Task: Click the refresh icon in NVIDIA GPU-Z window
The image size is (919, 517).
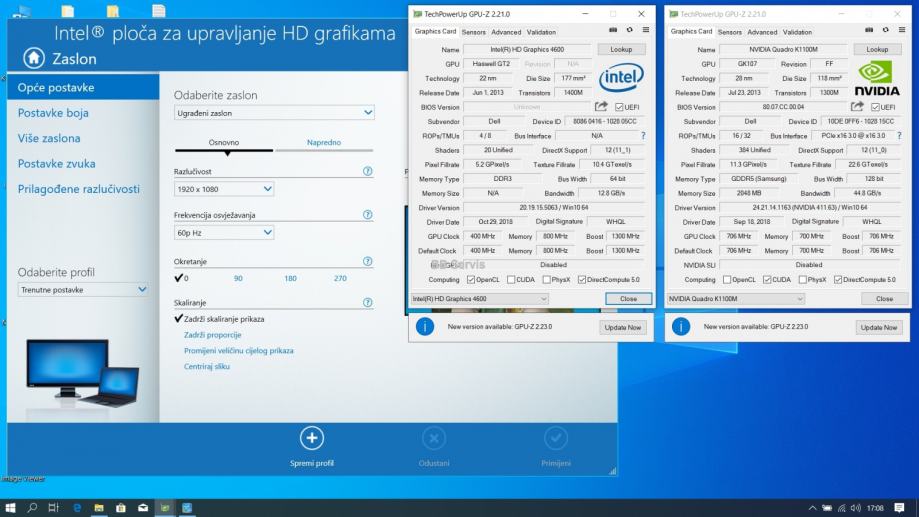Action: (x=886, y=32)
